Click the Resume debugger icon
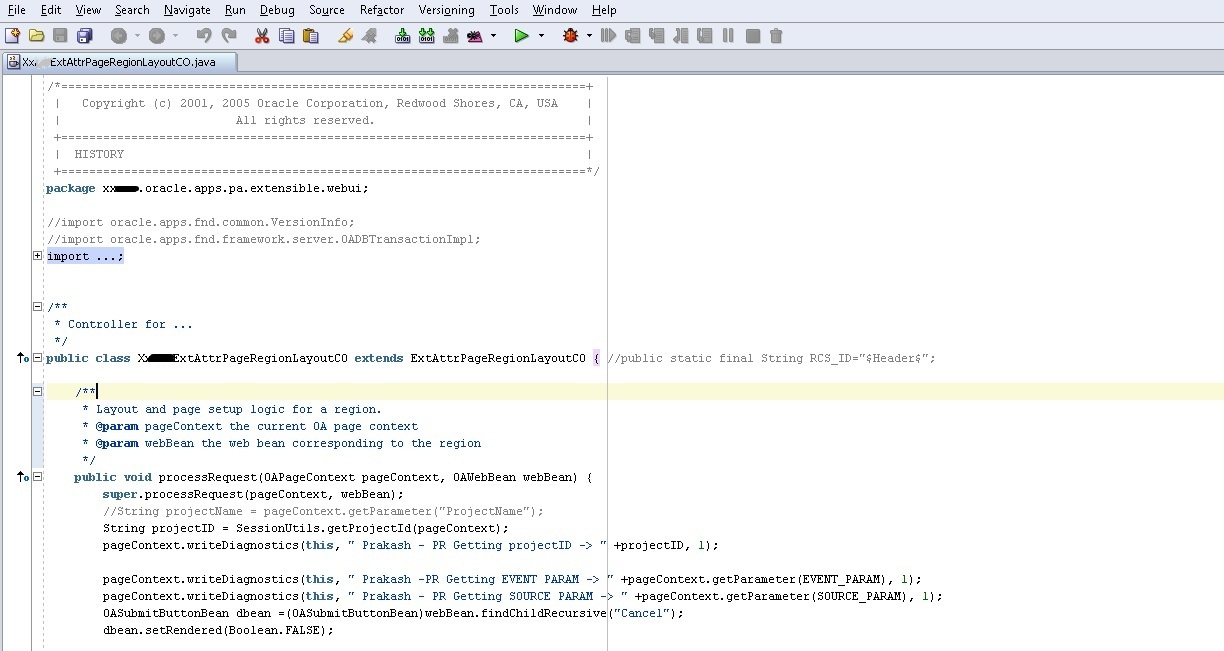 click(x=607, y=36)
